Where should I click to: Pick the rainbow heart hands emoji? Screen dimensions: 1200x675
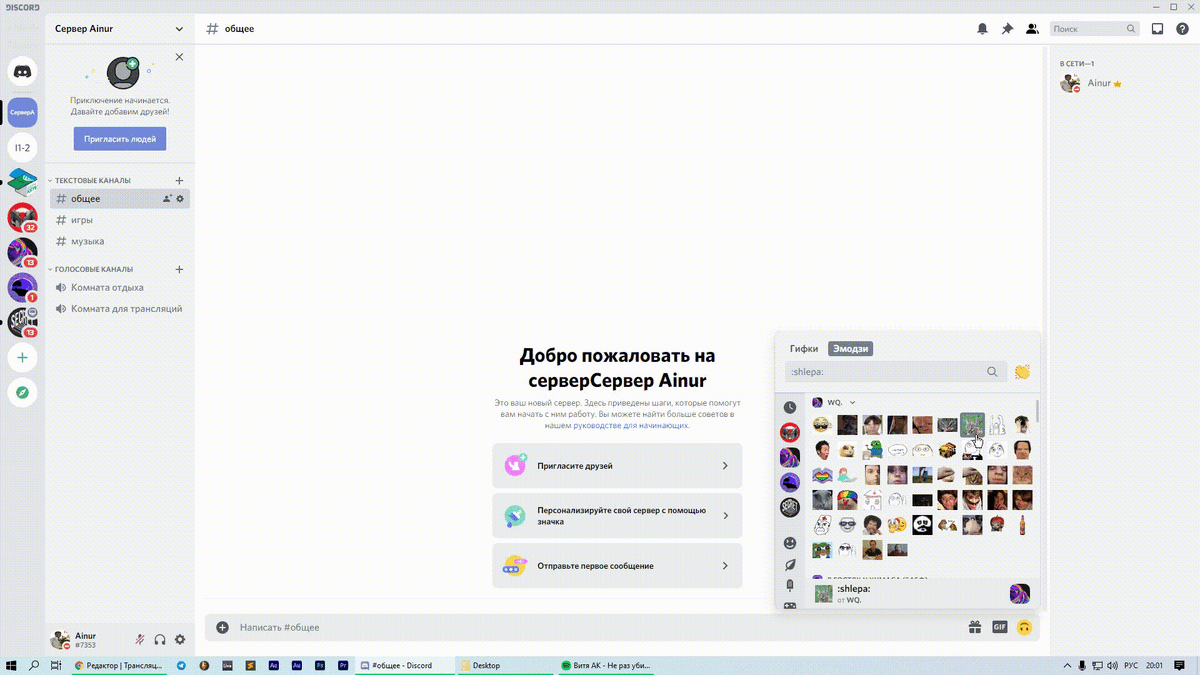(822, 475)
